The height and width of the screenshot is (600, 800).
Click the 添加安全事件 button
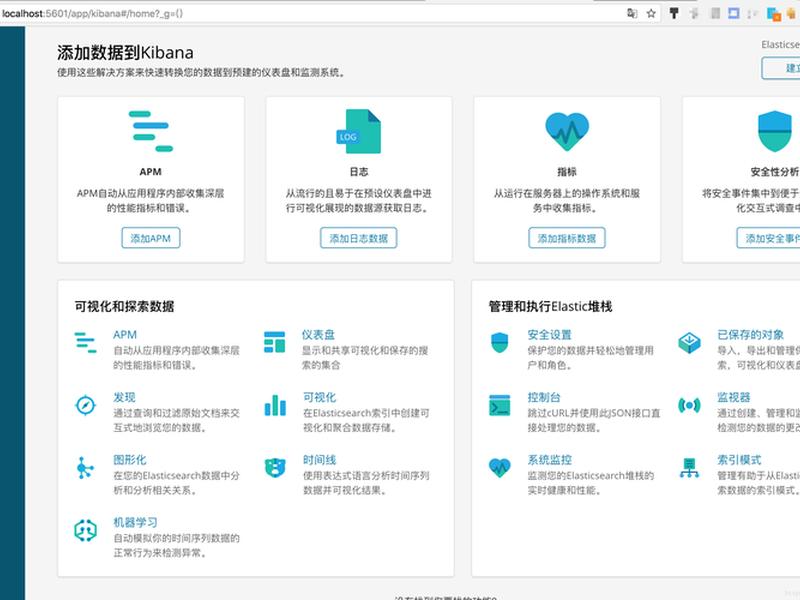768,238
